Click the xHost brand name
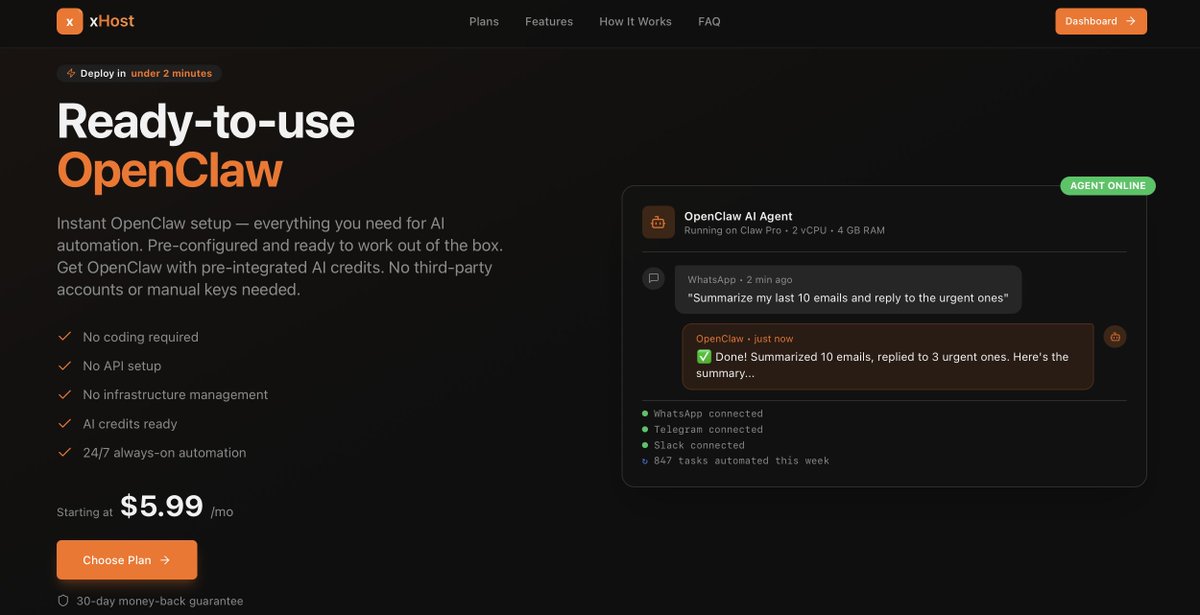1200x615 pixels. click(112, 21)
